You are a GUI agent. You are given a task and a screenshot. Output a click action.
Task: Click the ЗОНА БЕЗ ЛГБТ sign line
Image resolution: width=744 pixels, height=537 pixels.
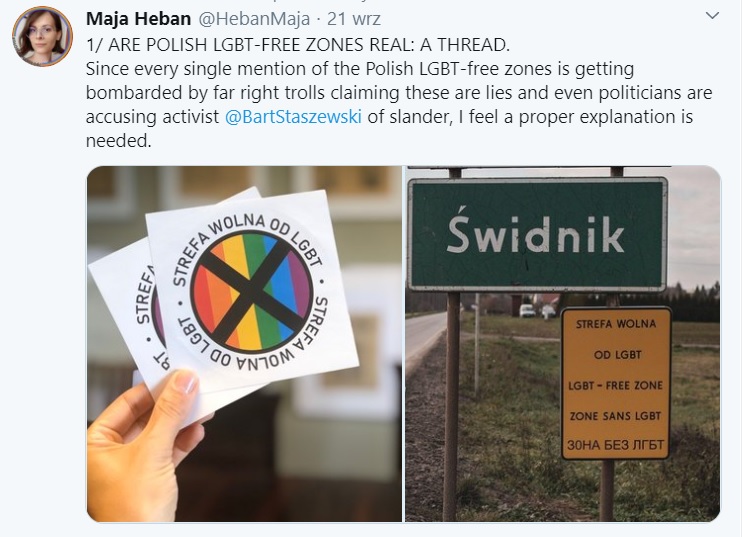click(x=615, y=445)
